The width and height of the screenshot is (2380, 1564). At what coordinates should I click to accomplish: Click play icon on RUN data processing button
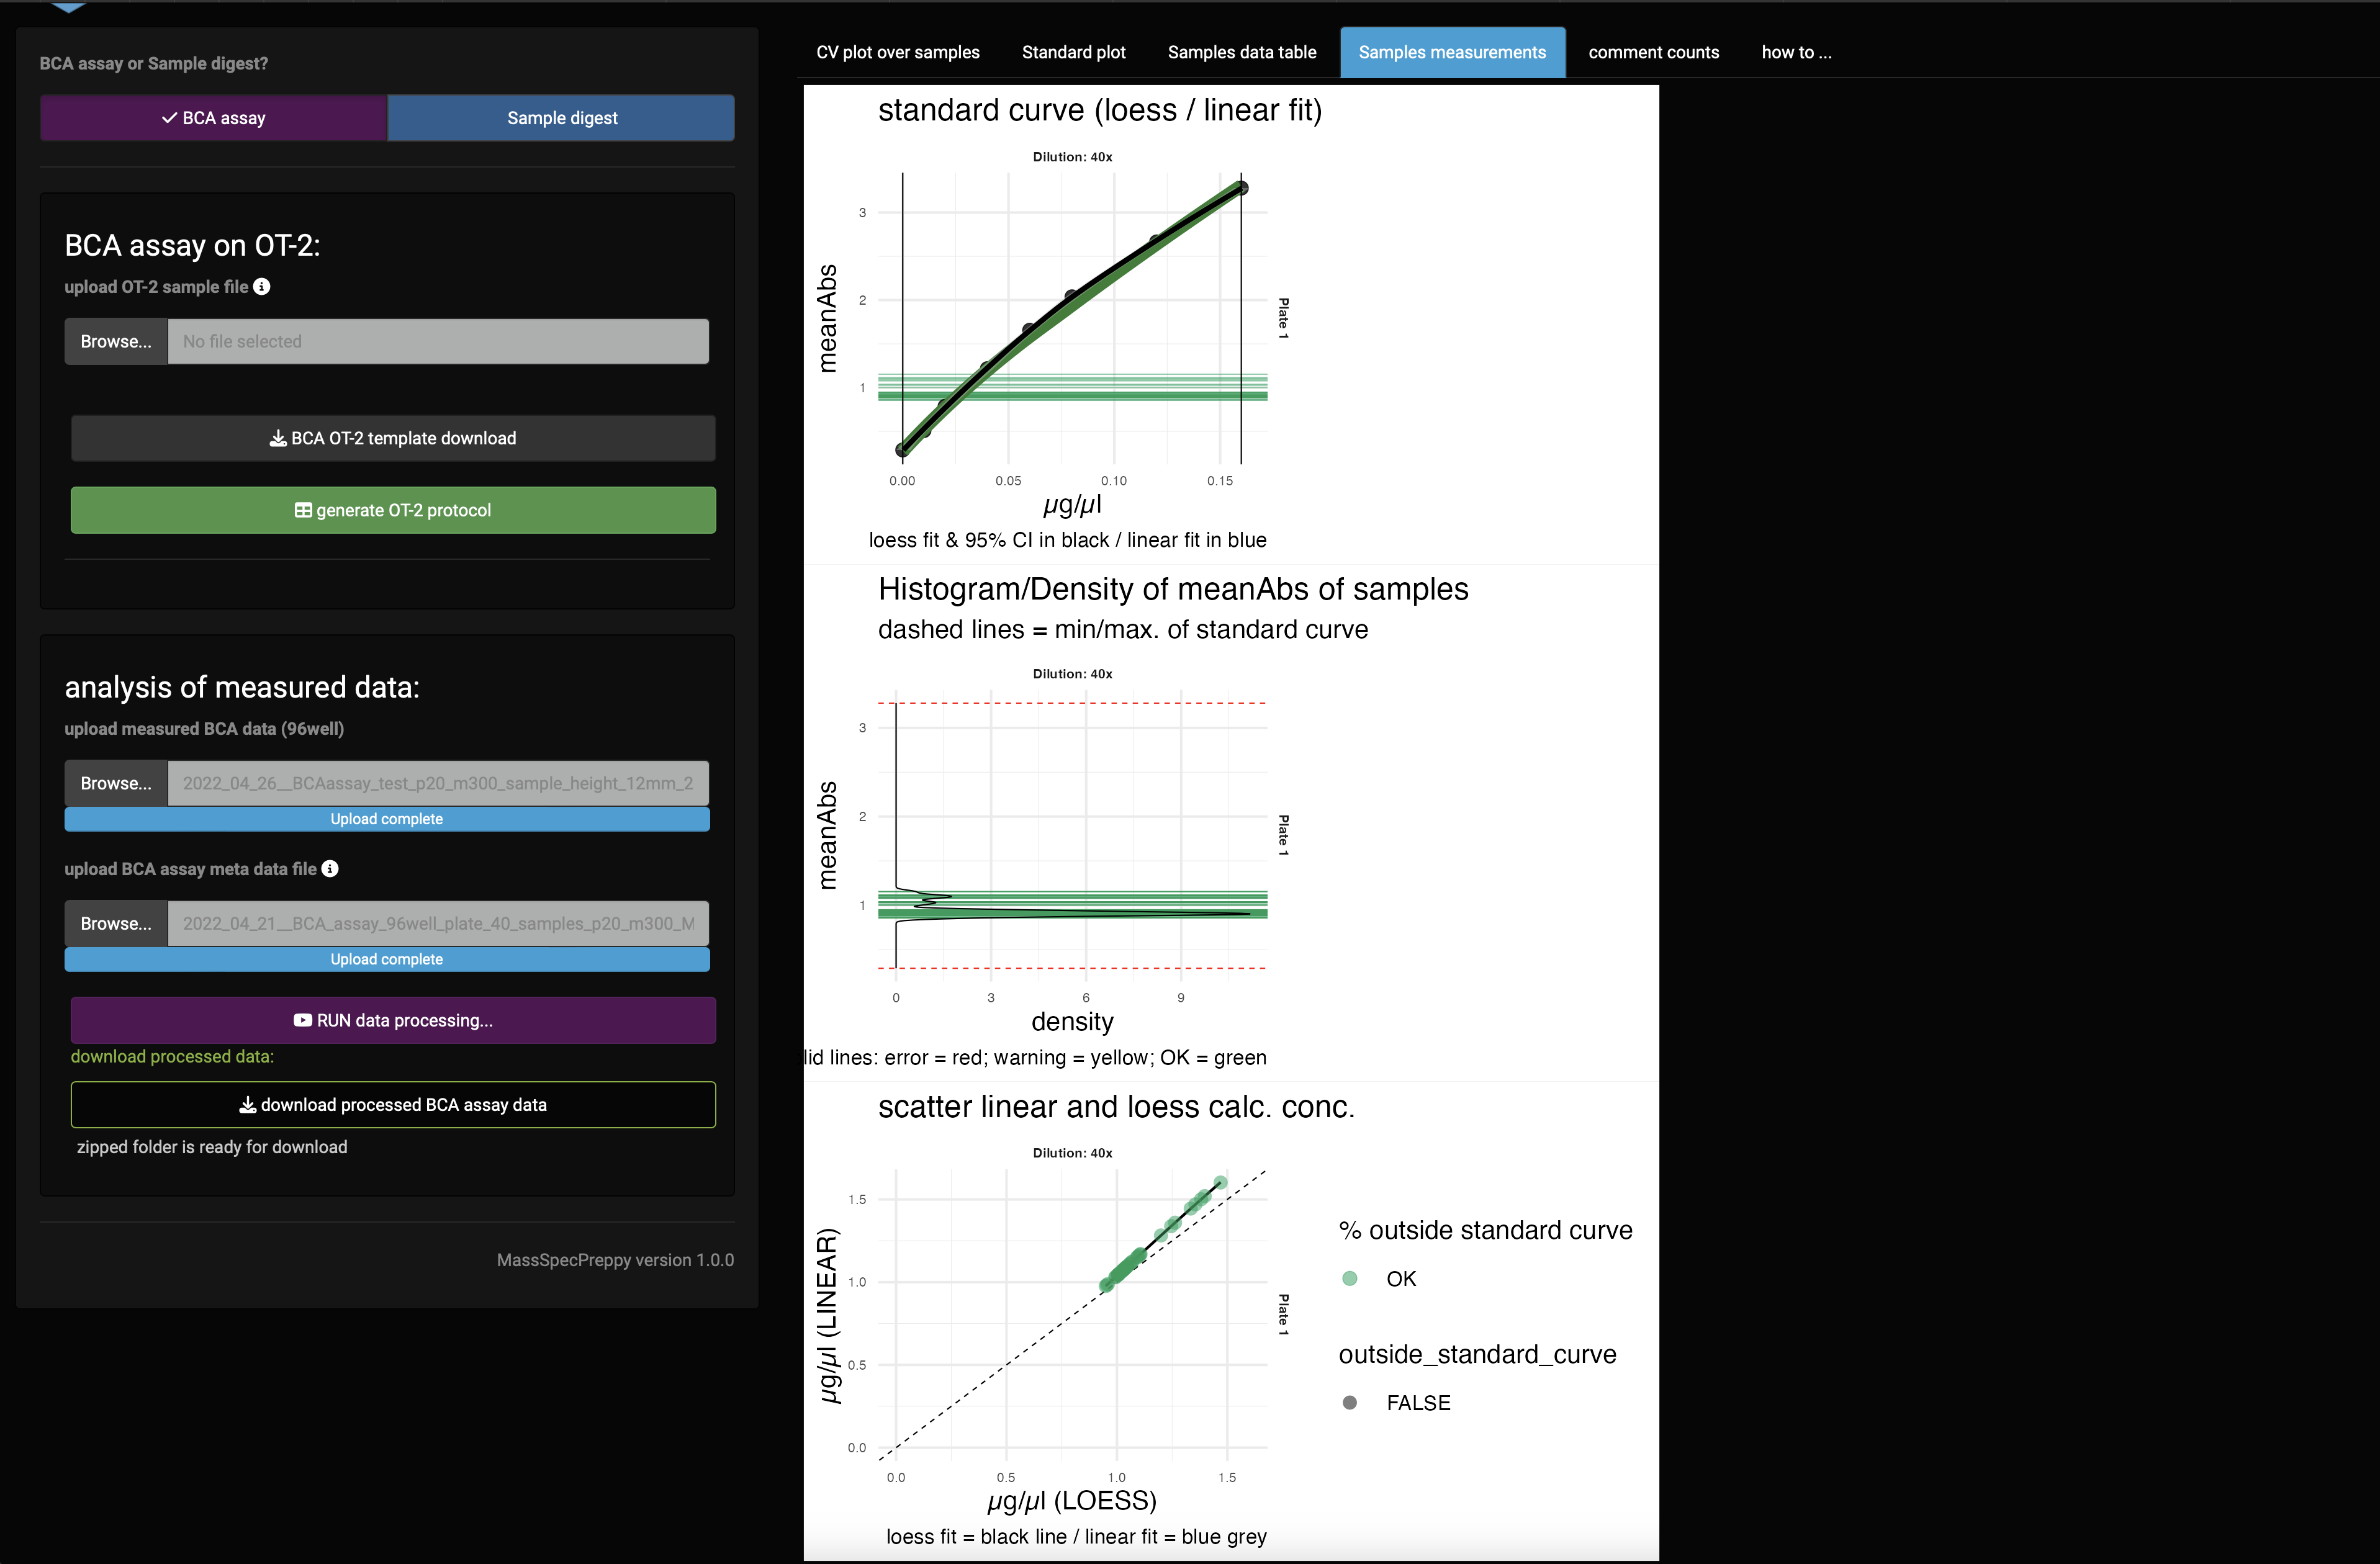[x=302, y=1020]
